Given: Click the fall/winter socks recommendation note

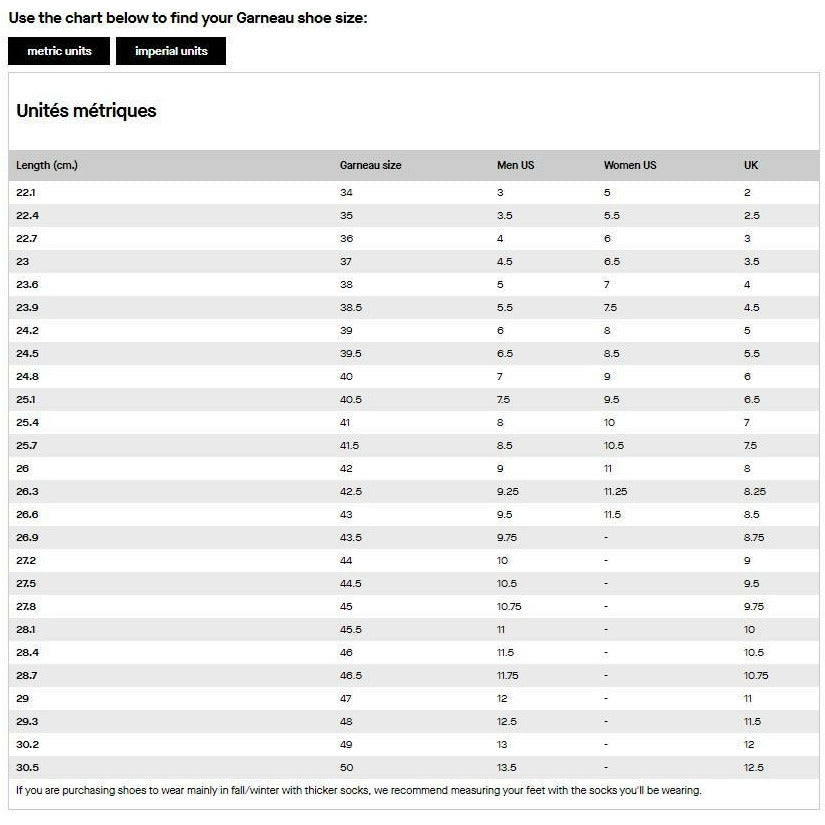Looking at the screenshot, I should click(x=359, y=790).
